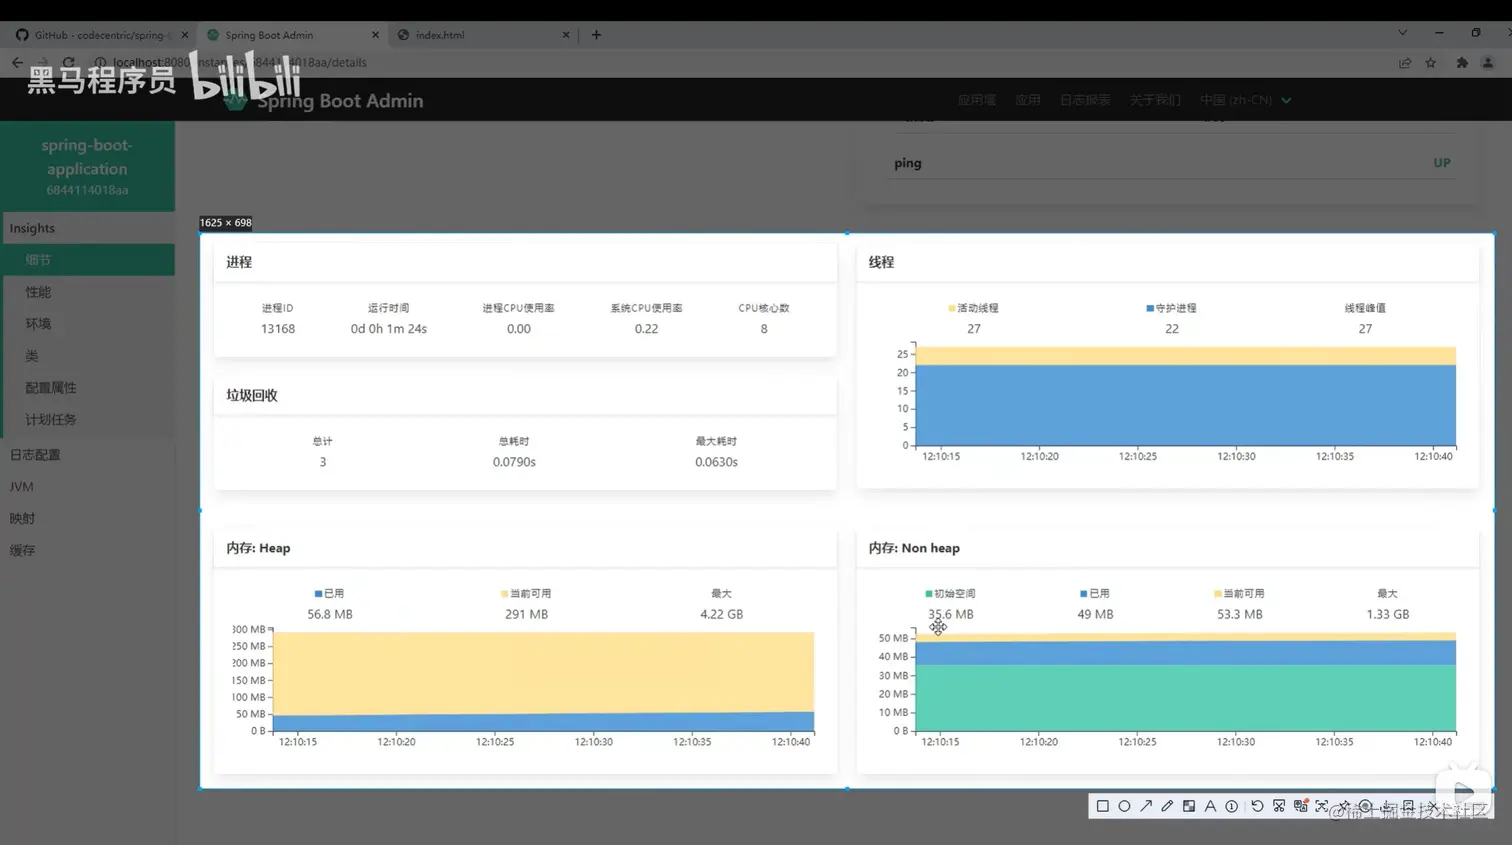
Task: Click the bracketed scan icon in the toolbar
Action: pos(1322,806)
